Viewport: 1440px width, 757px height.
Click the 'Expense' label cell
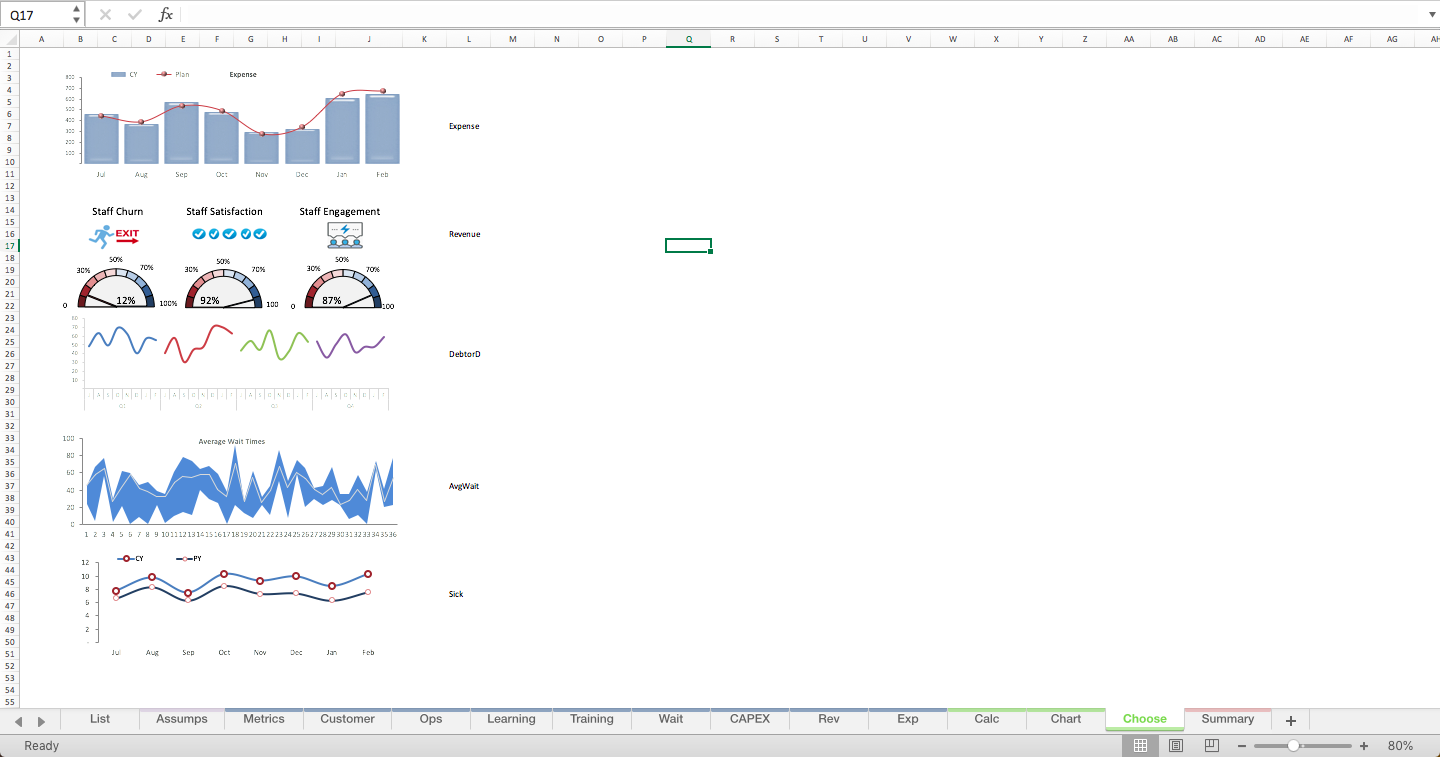pyautogui.click(x=464, y=126)
